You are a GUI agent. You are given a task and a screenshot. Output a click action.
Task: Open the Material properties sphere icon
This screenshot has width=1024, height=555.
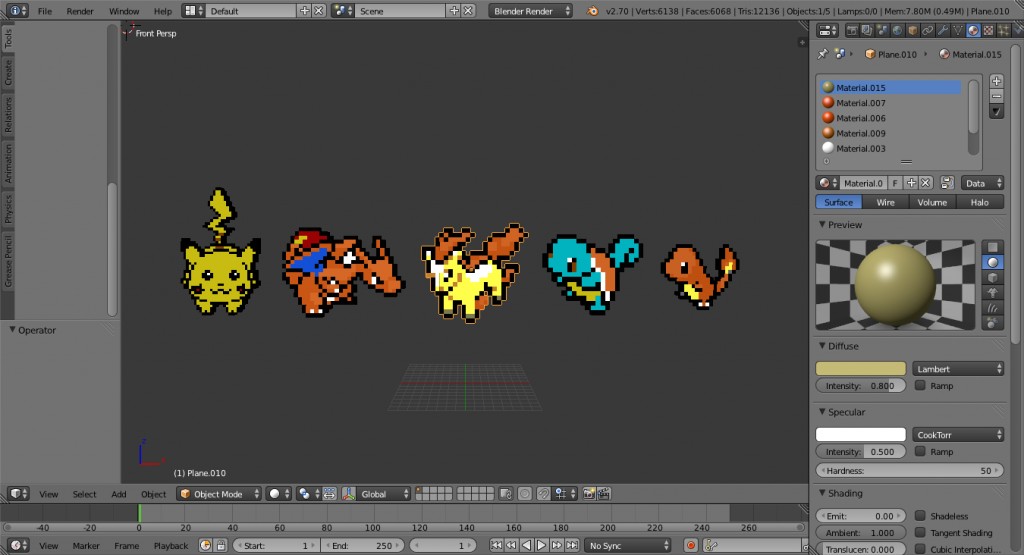click(973, 30)
